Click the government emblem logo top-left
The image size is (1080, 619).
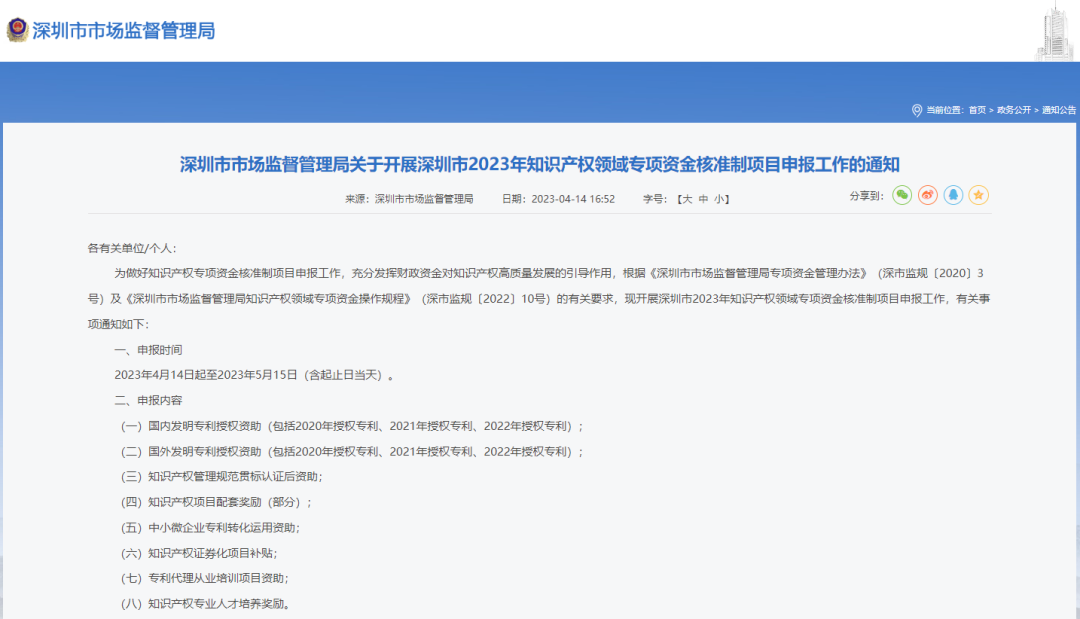click(16, 27)
